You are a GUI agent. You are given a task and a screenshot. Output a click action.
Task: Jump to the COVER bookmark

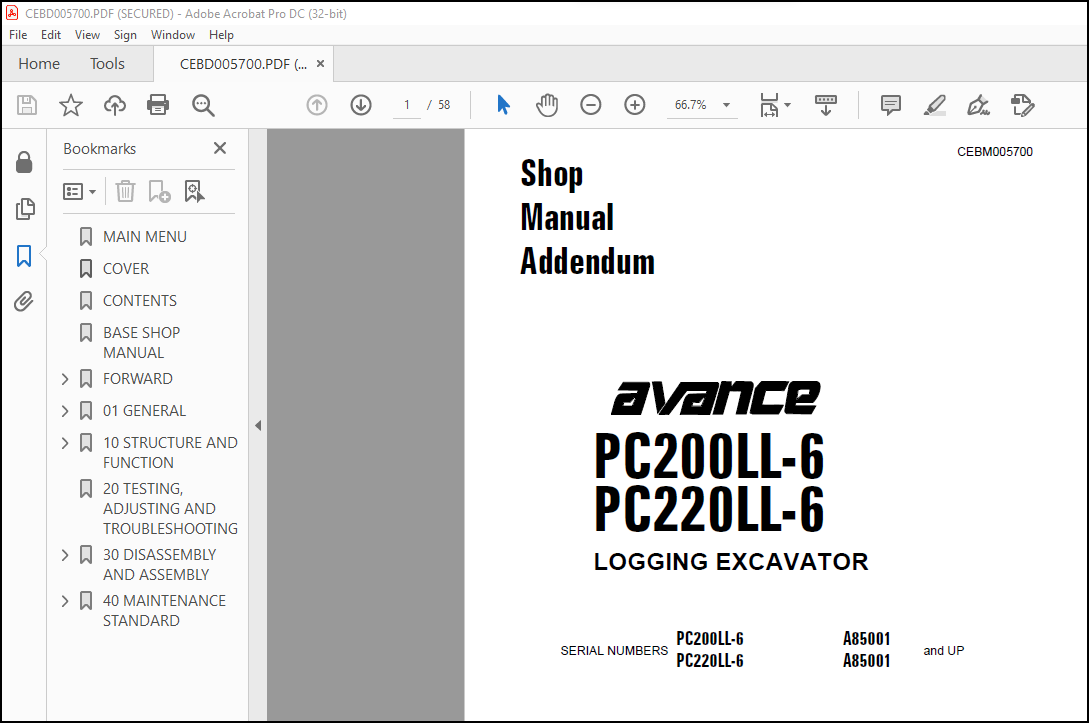coord(126,269)
